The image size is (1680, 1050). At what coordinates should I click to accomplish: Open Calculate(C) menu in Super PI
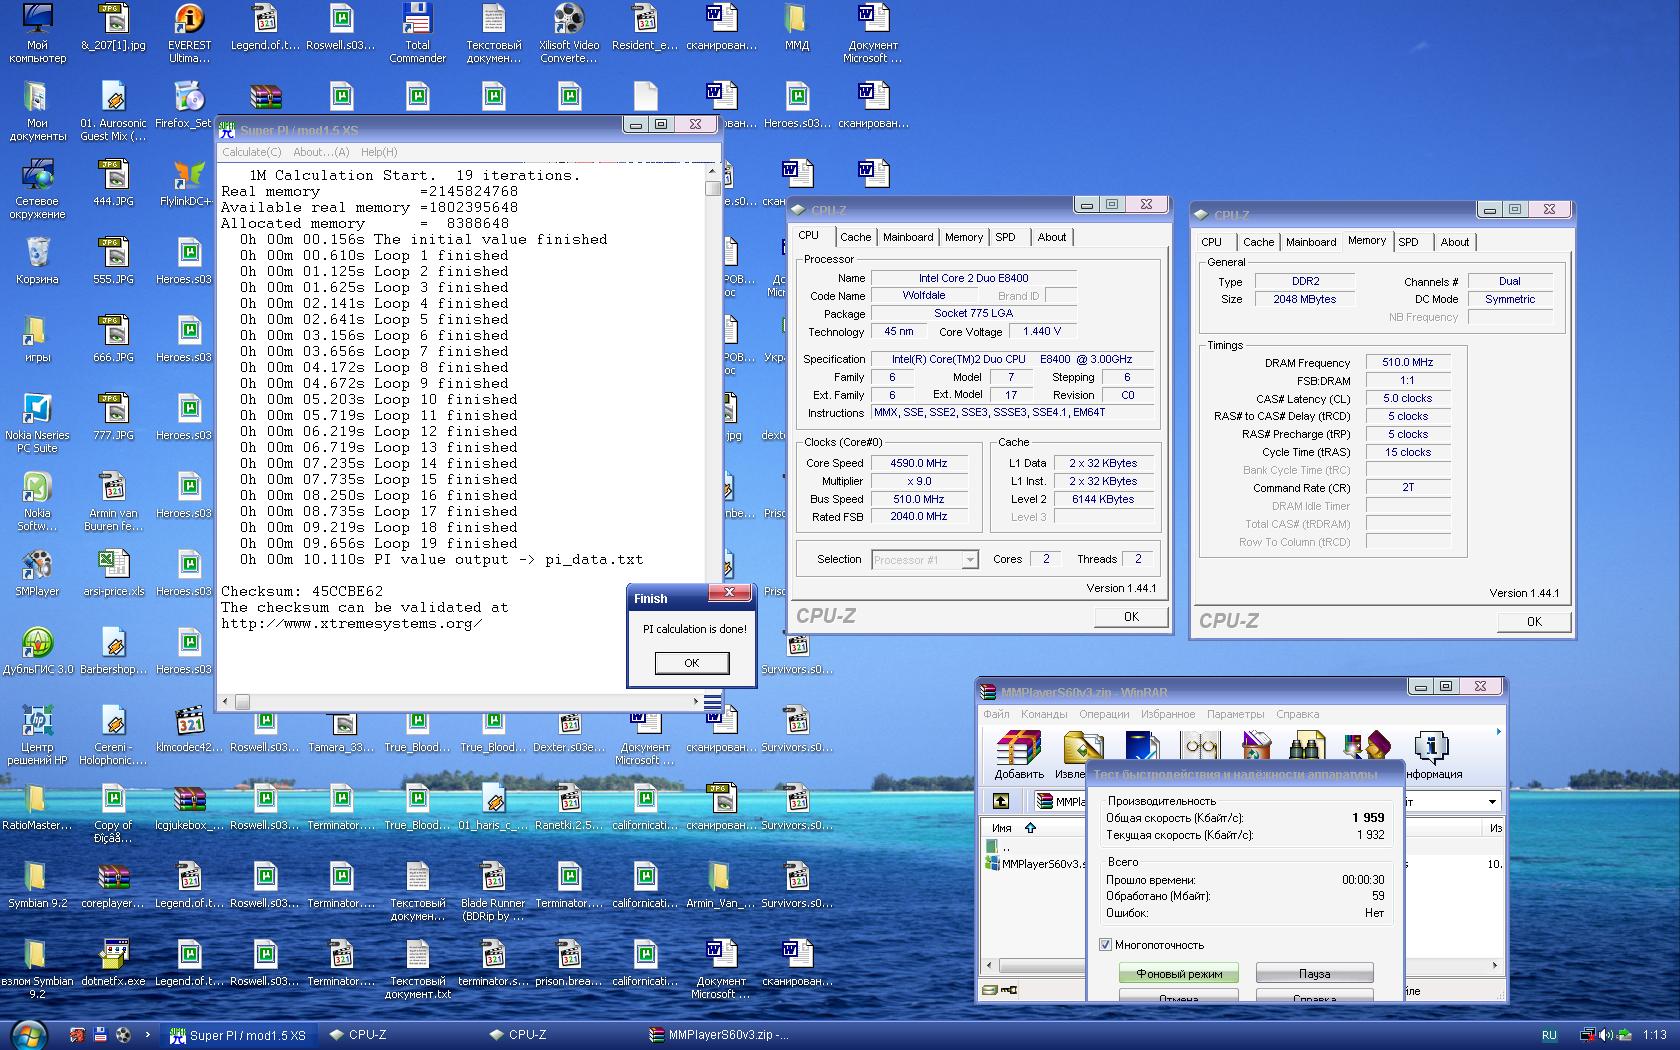(x=251, y=152)
